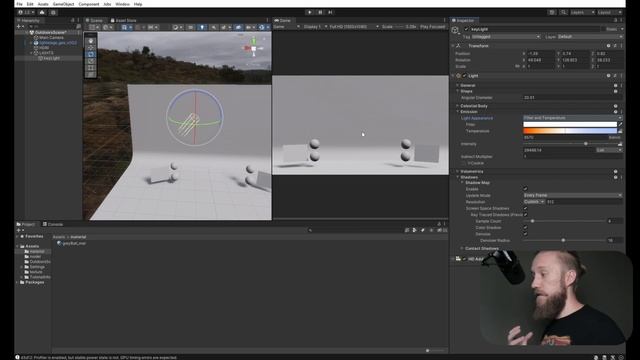The width and height of the screenshot is (640, 360).
Task: Toggle the Ray Traced Shadows checkbox
Action: click(525, 215)
